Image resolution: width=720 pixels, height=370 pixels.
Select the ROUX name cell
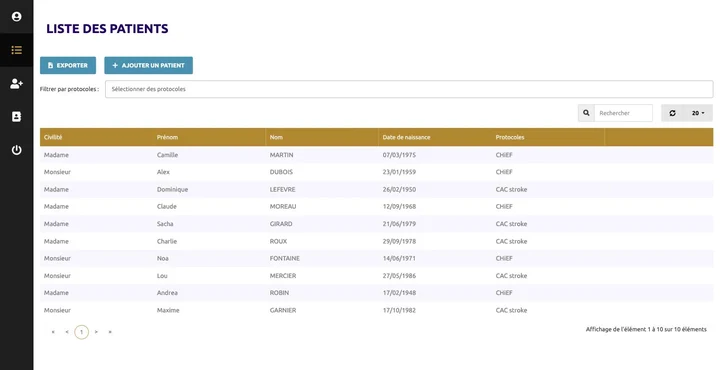pos(278,241)
